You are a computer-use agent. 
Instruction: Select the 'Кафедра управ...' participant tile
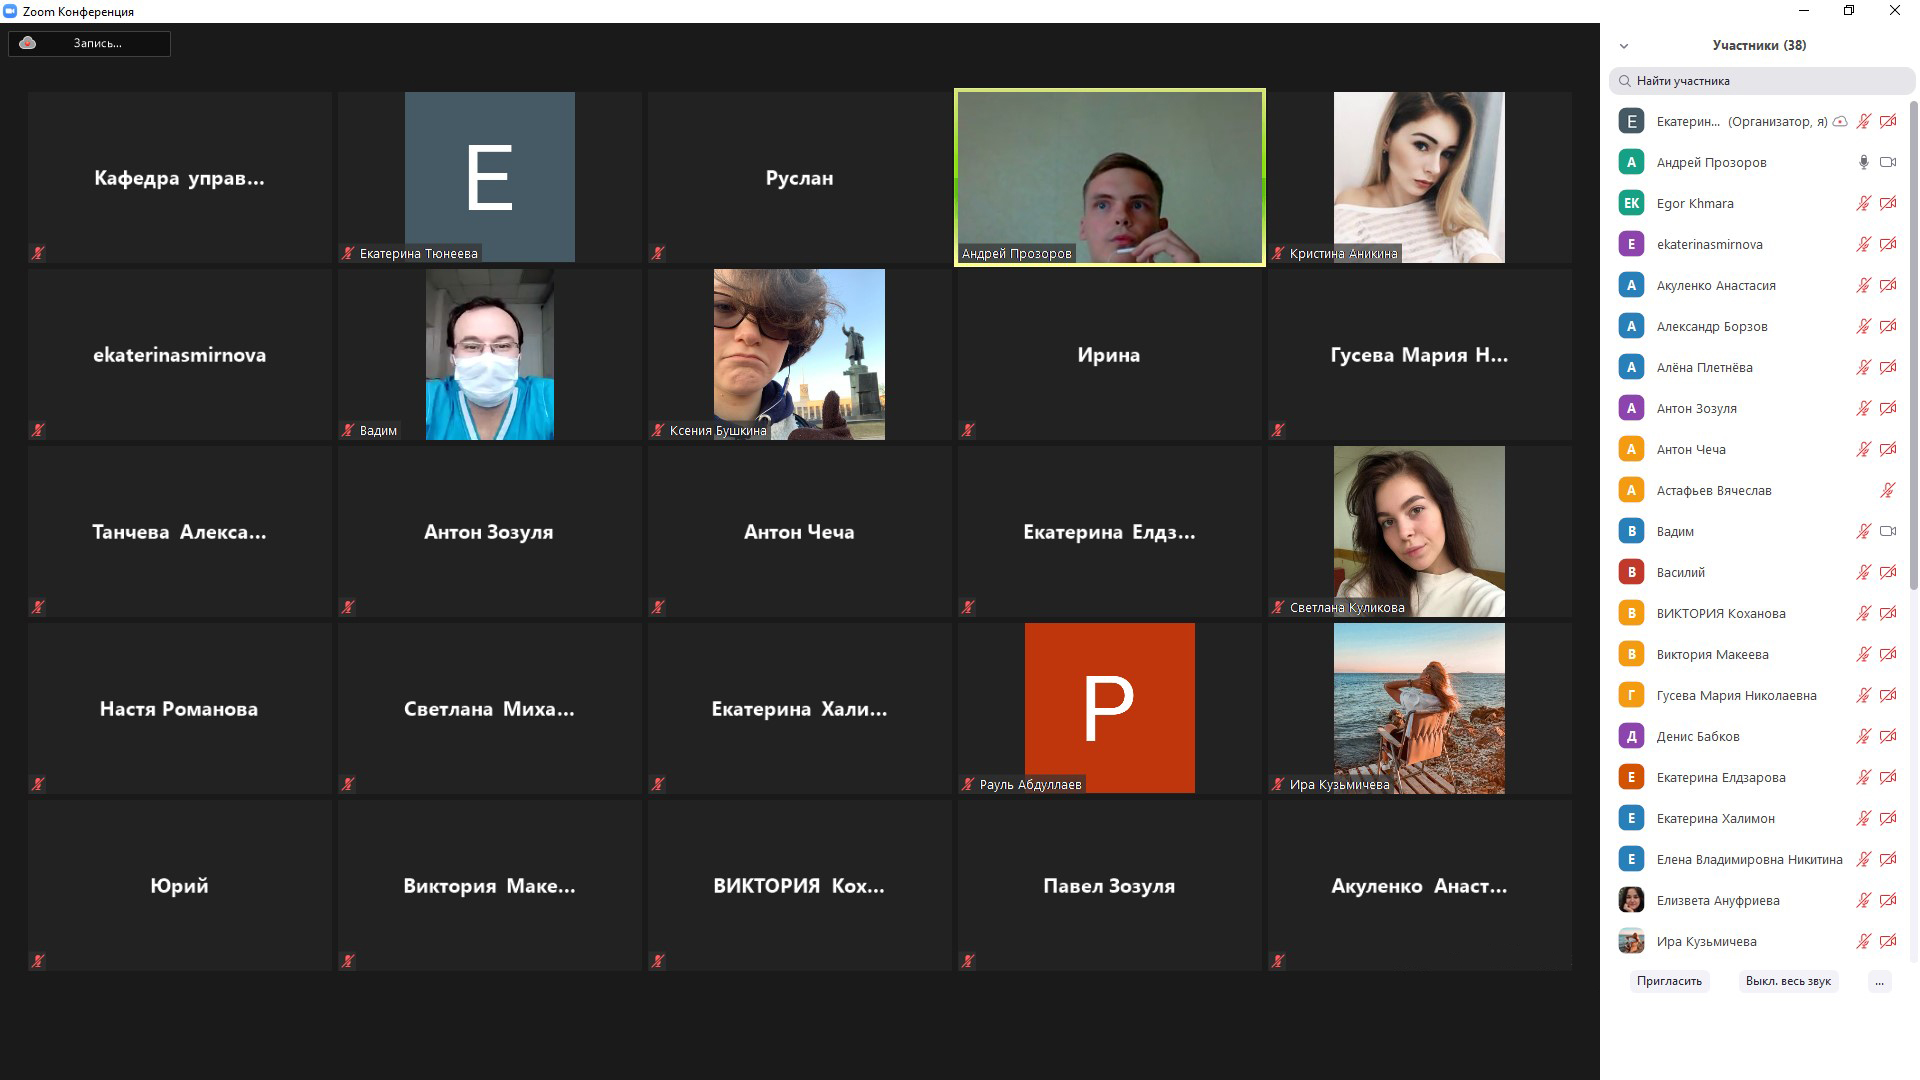tap(179, 177)
